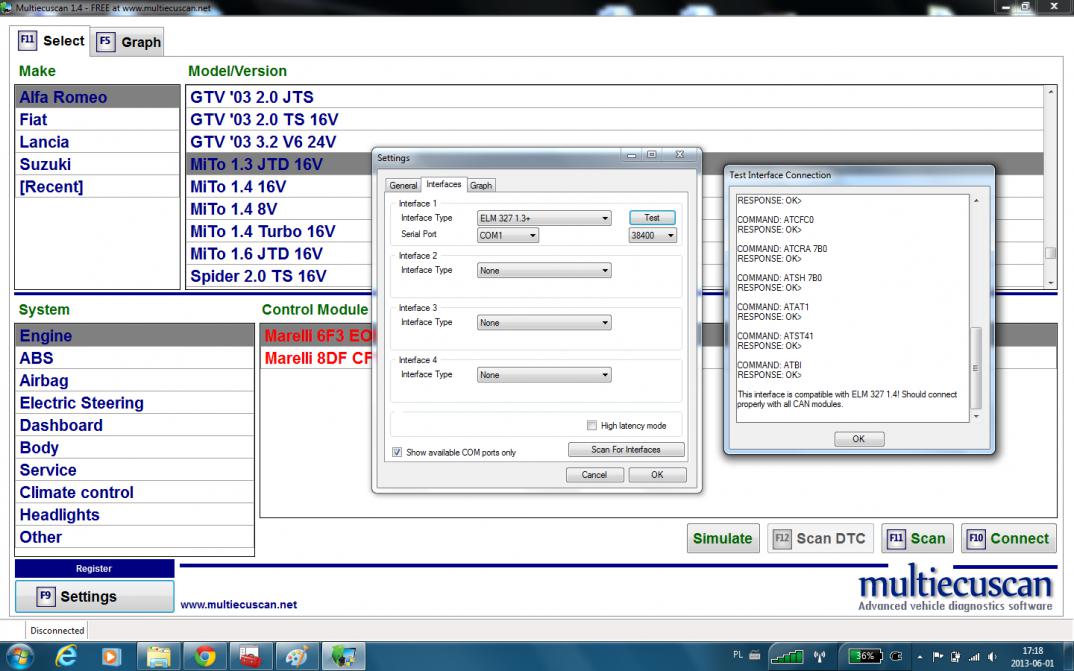
Task: Open the Paint taskbar icon
Action: pos(297,657)
